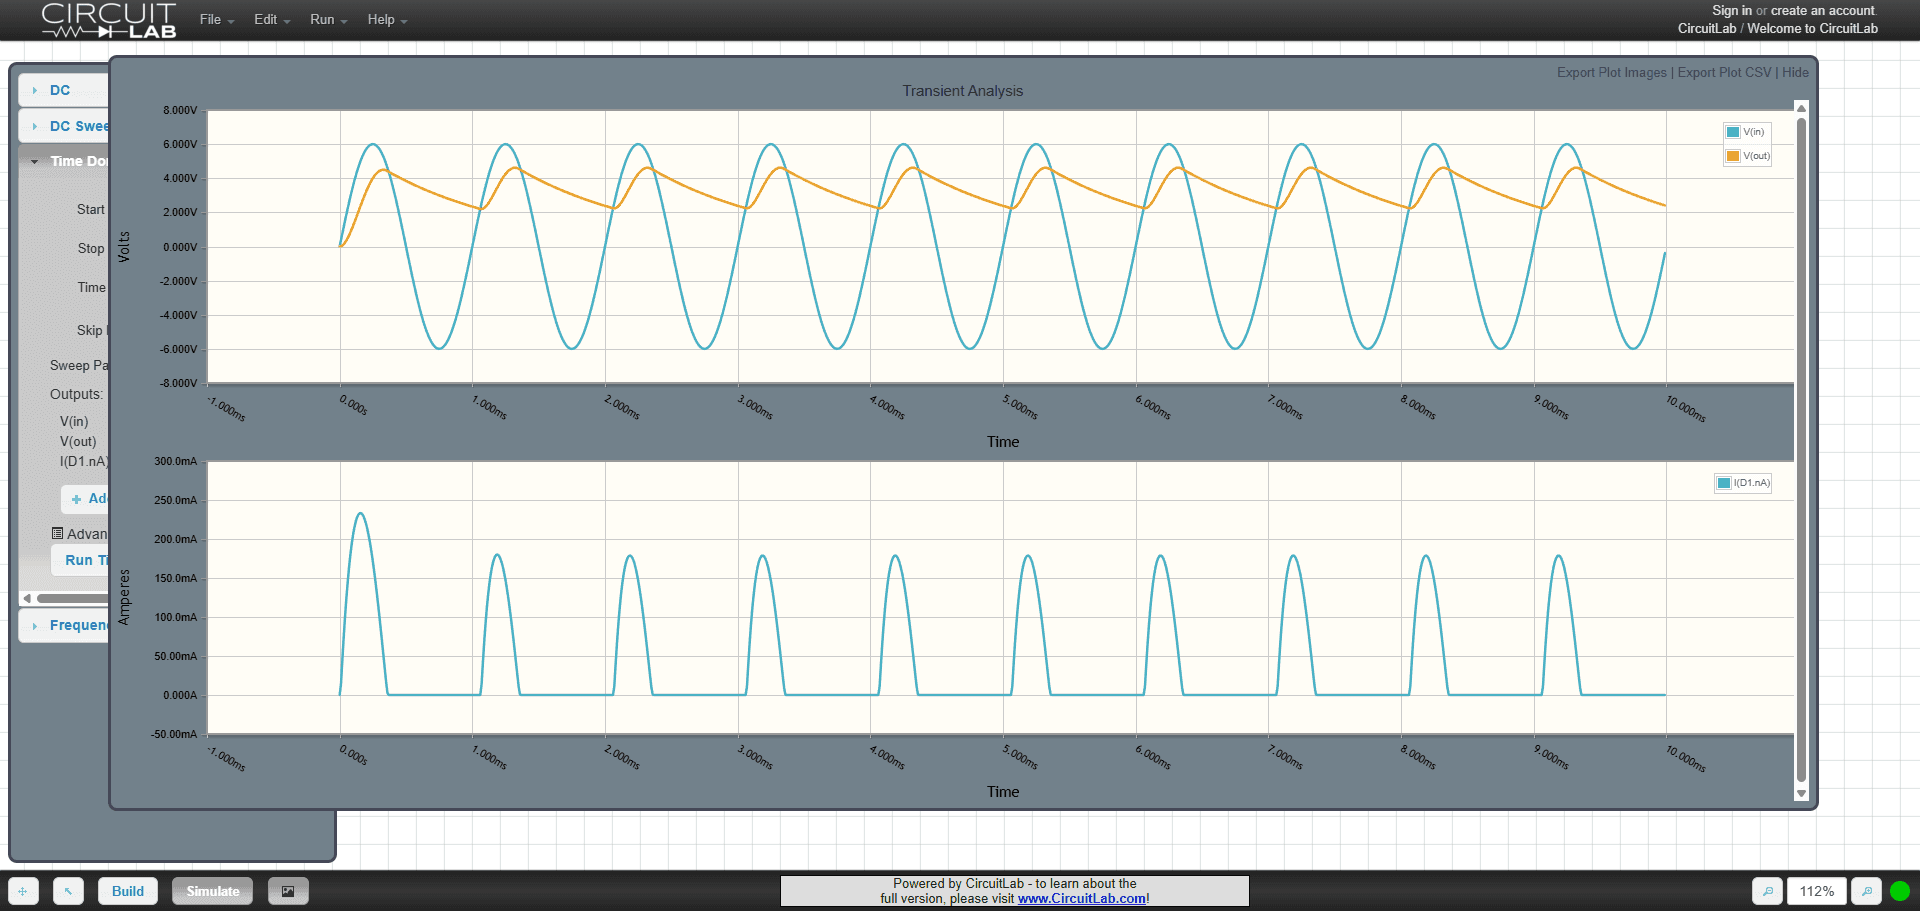Click the Sign in link
This screenshot has width=1920, height=911.
[1732, 11]
